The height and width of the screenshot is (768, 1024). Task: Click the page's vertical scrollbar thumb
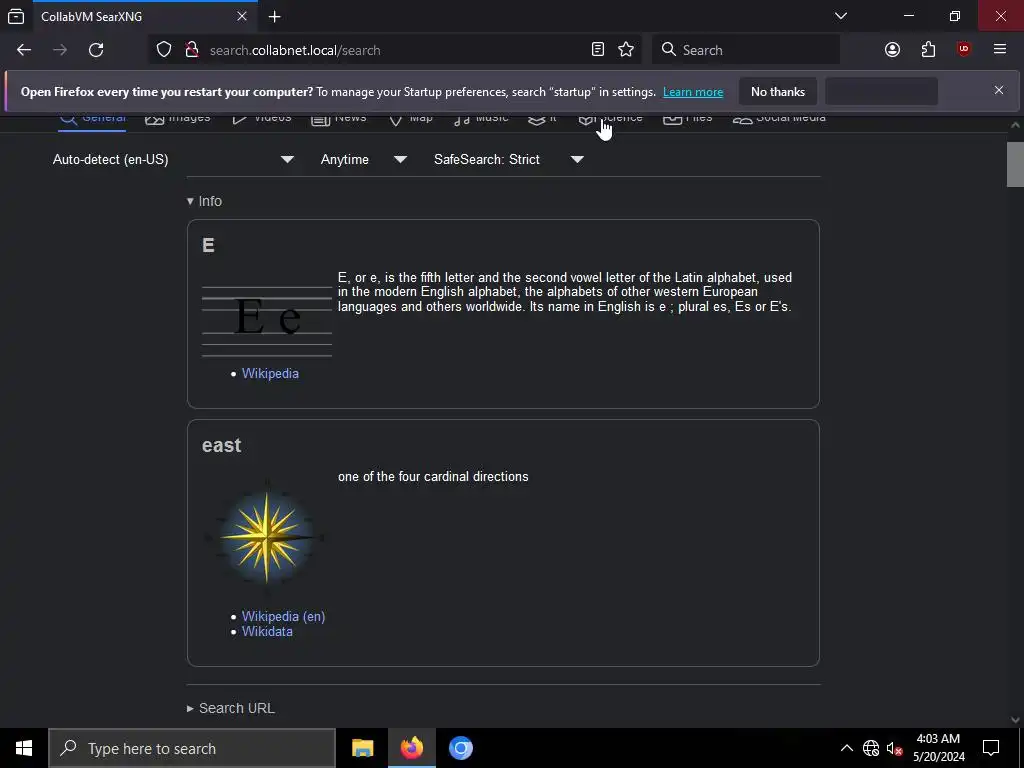pyautogui.click(x=1015, y=164)
